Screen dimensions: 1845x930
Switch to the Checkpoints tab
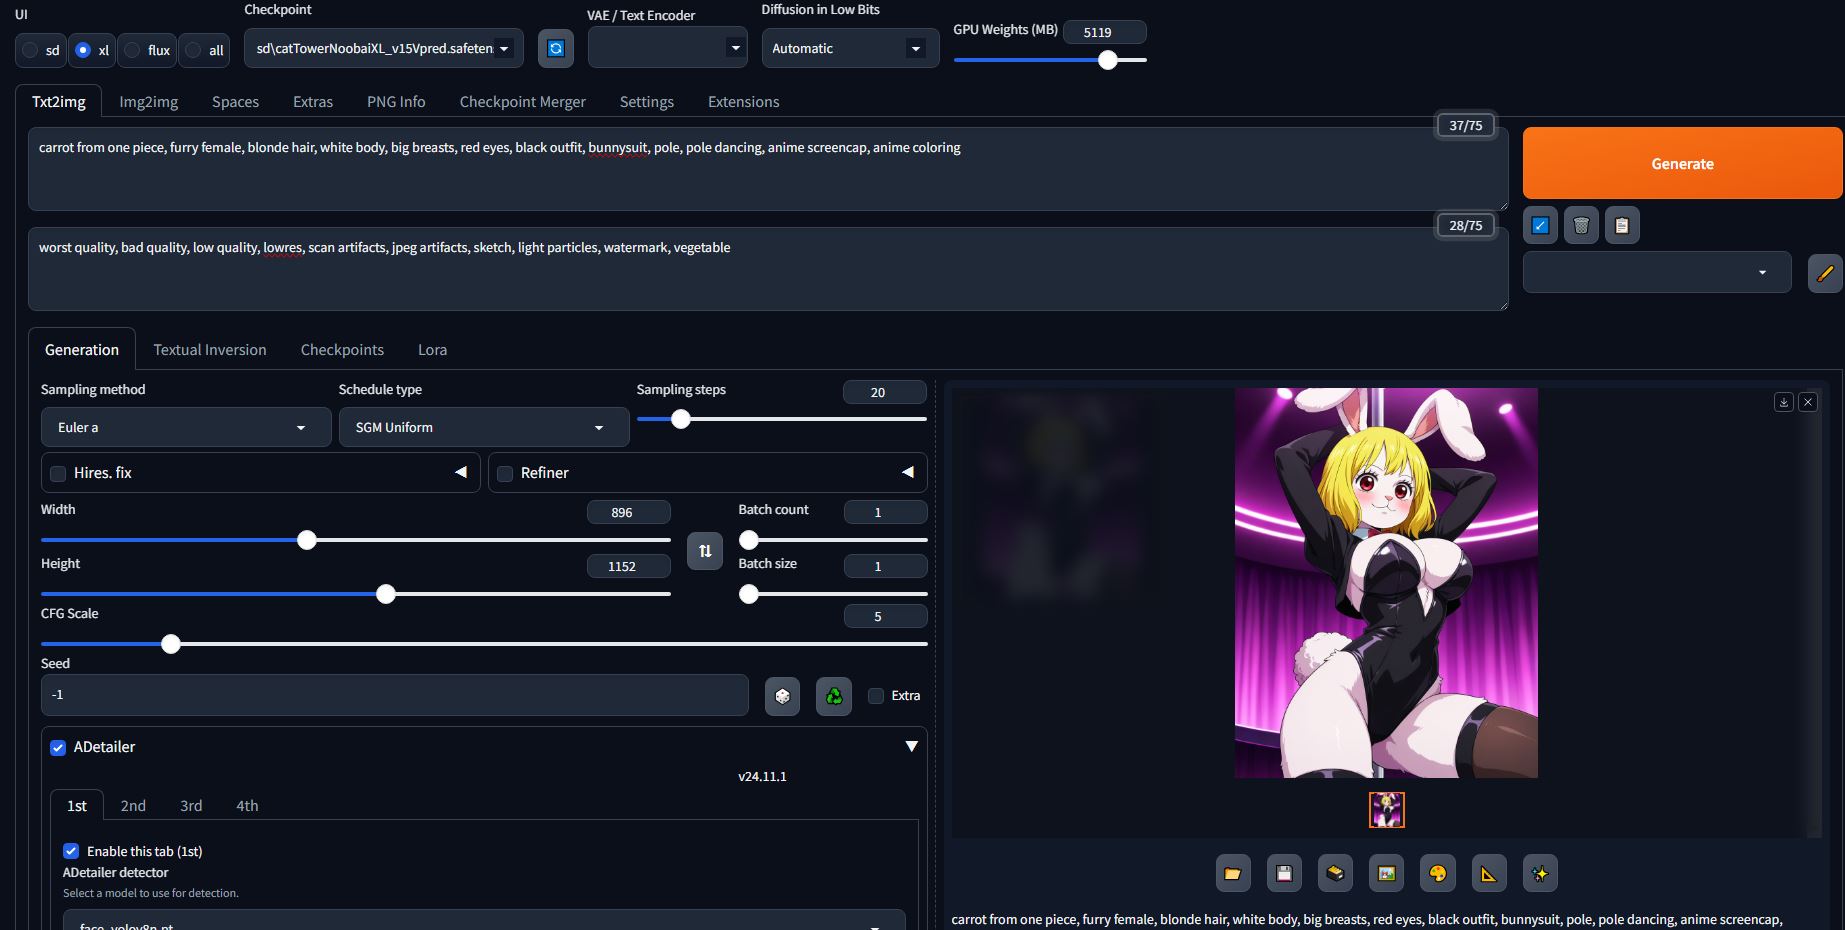point(342,350)
